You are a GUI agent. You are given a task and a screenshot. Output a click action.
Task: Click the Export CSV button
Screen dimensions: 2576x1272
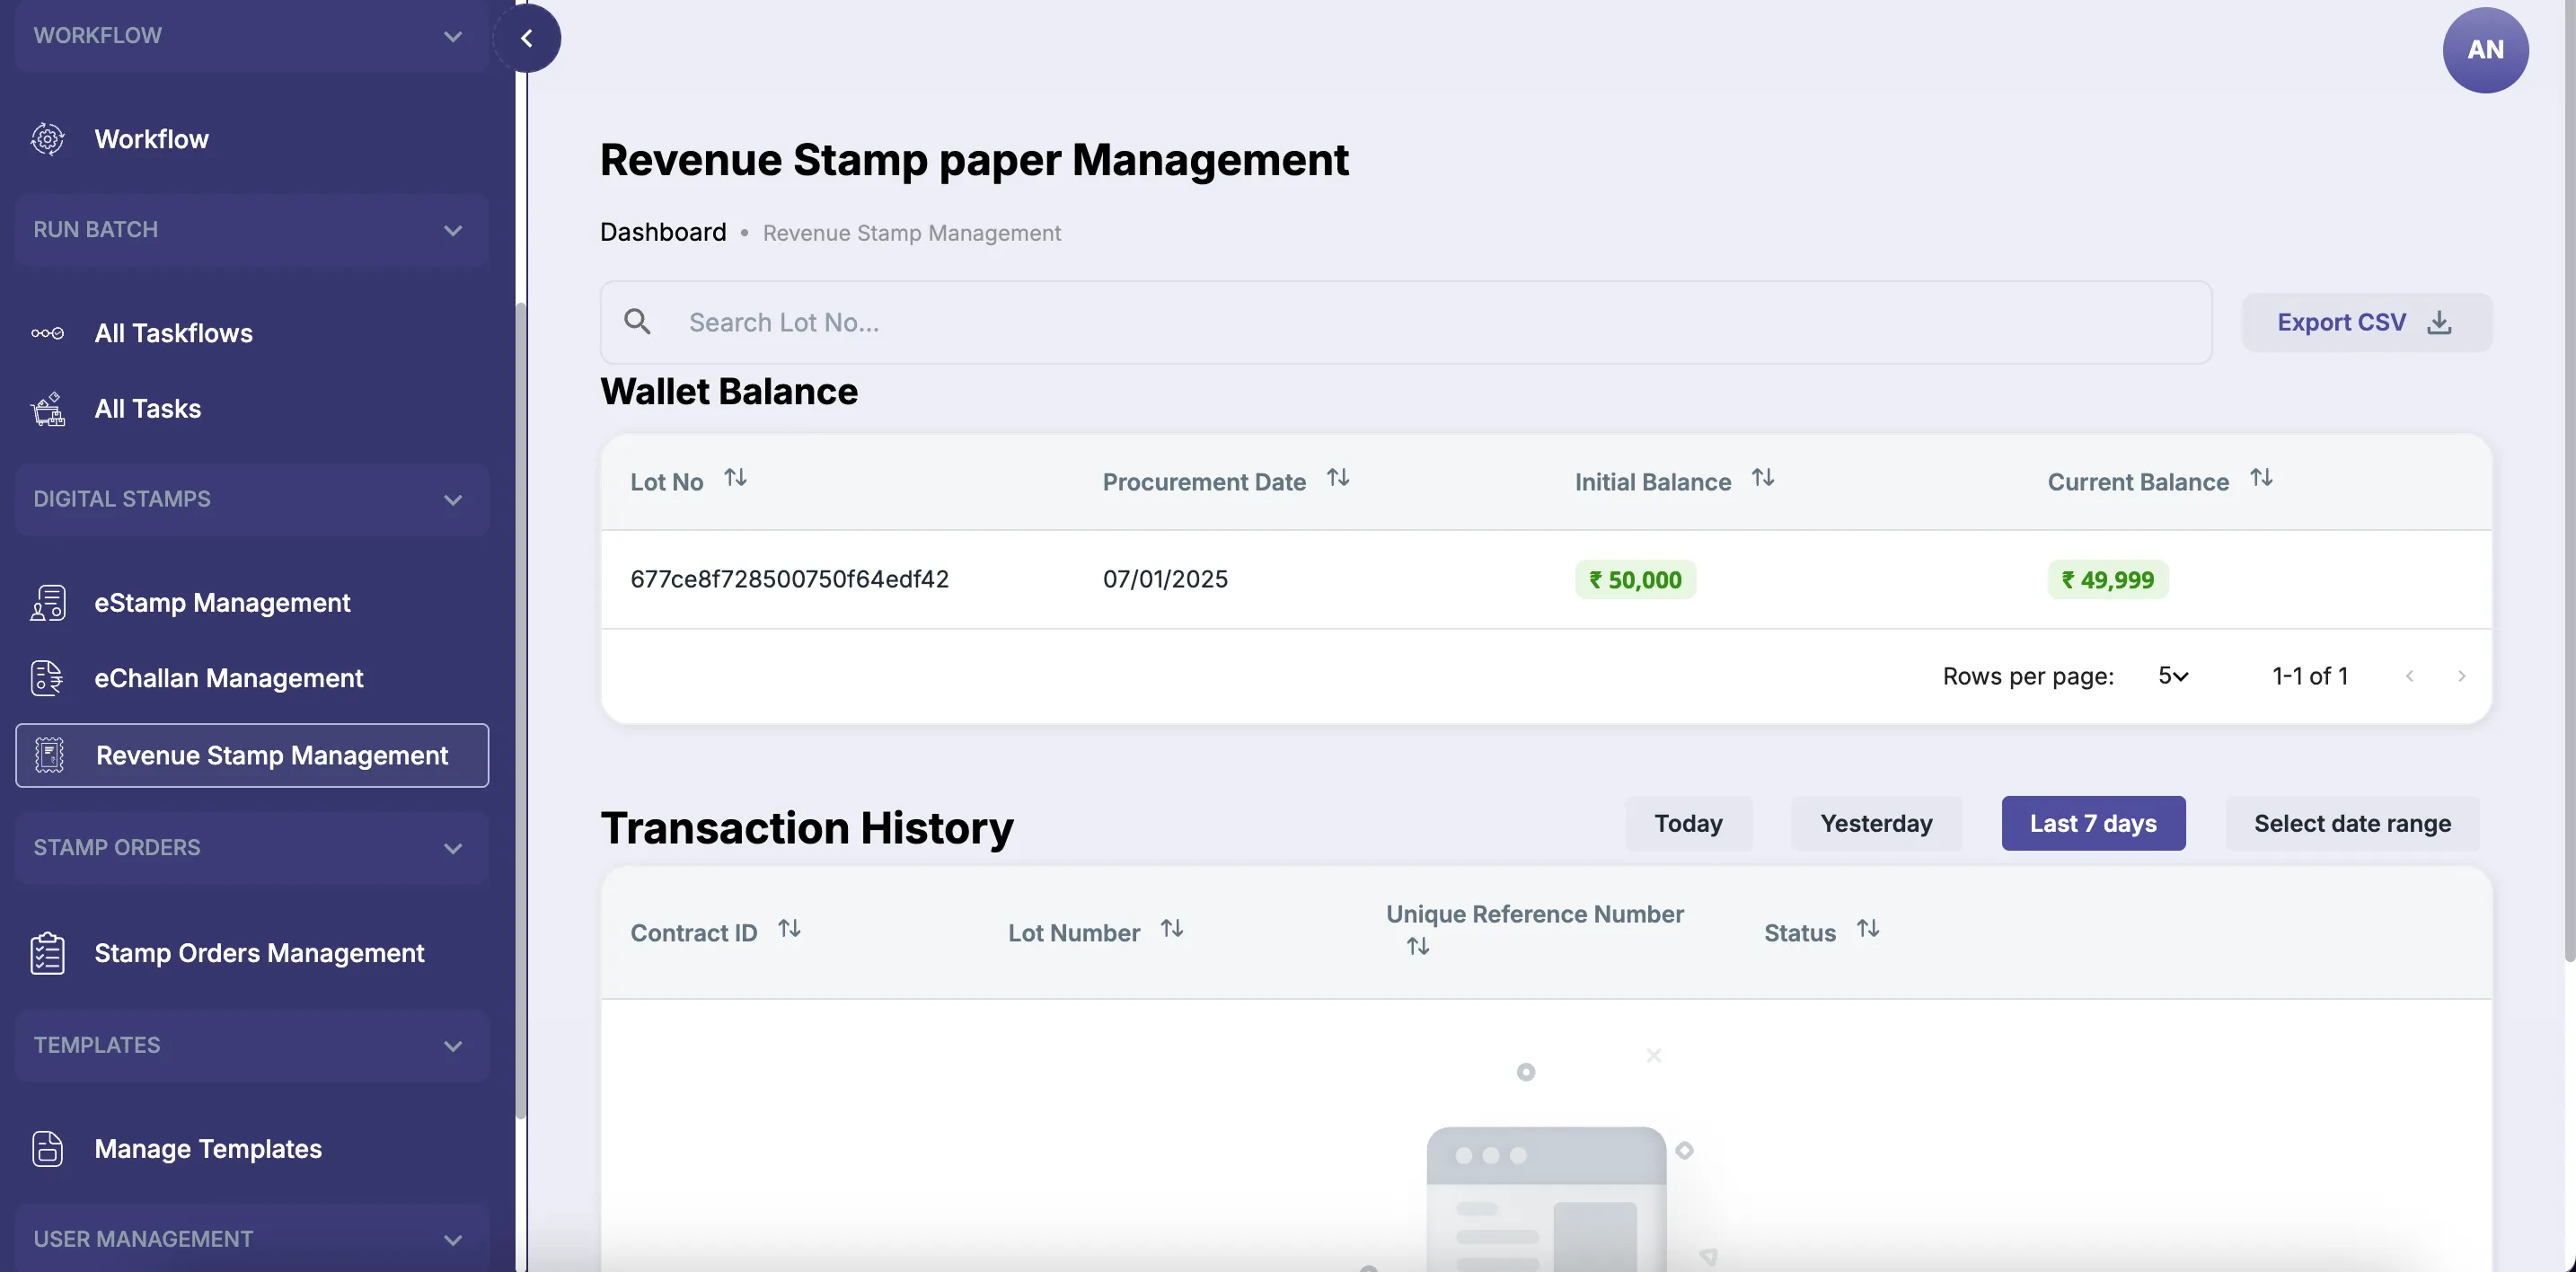(2367, 322)
